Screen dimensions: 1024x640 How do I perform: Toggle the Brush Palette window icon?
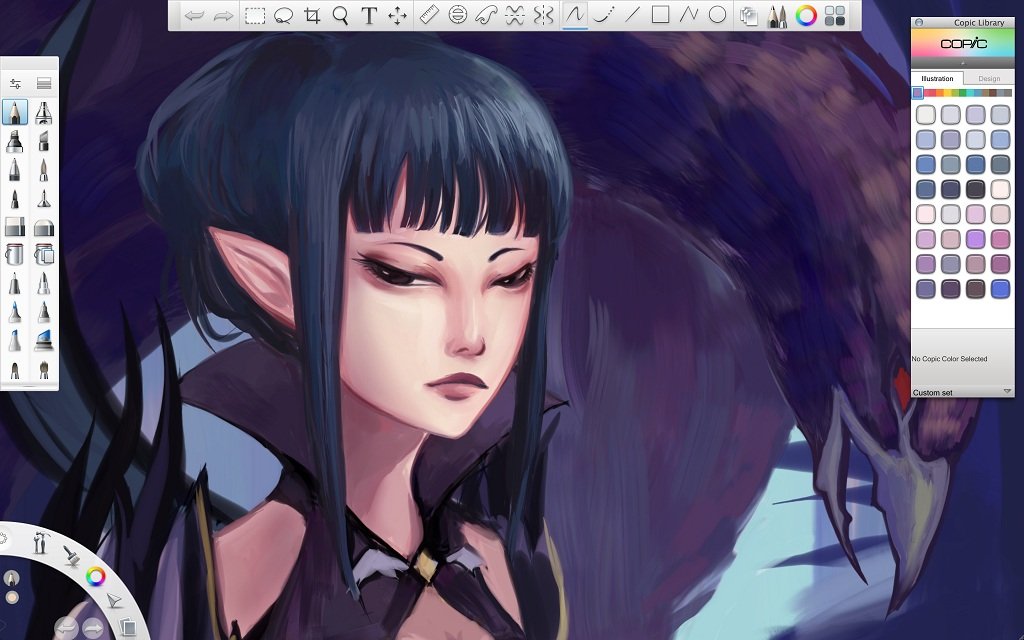coord(776,16)
